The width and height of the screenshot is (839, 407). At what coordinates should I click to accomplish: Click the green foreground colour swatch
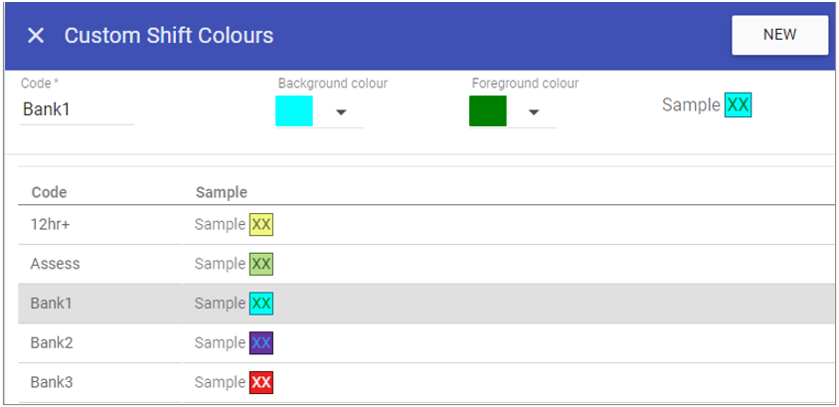click(487, 111)
